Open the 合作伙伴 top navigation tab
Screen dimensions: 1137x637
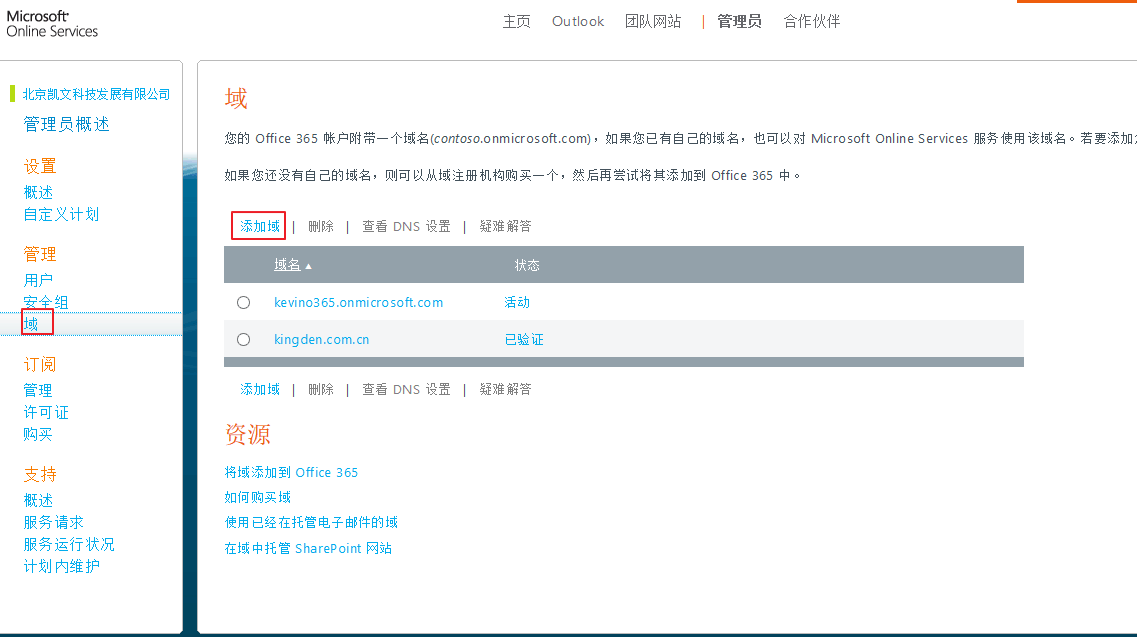pos(812,22)
